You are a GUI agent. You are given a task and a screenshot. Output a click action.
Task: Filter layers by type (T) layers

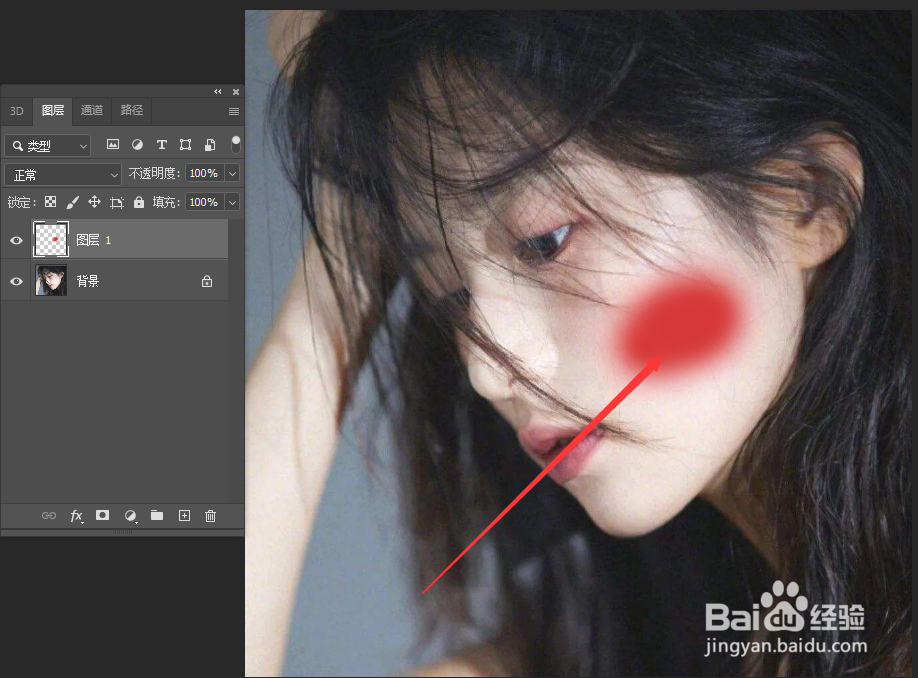[162, 144]
